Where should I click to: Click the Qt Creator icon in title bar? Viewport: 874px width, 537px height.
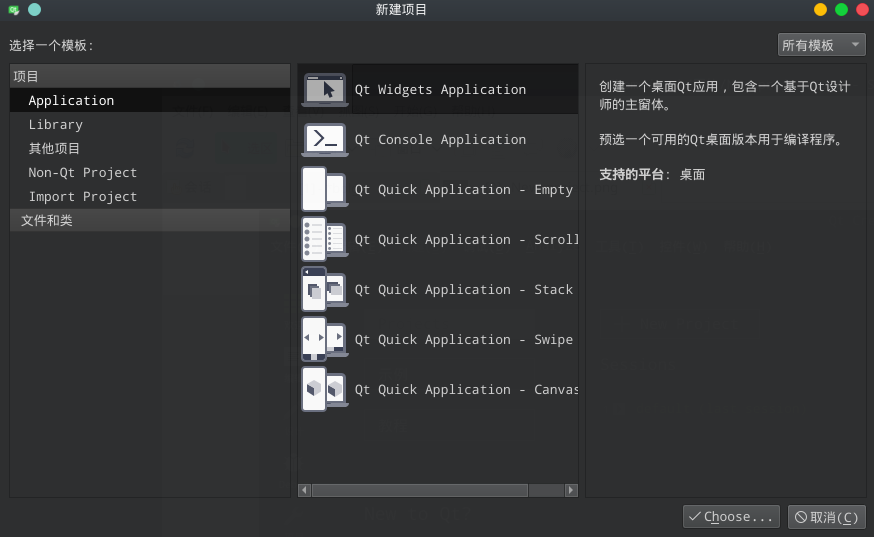[x=14, y=10]
